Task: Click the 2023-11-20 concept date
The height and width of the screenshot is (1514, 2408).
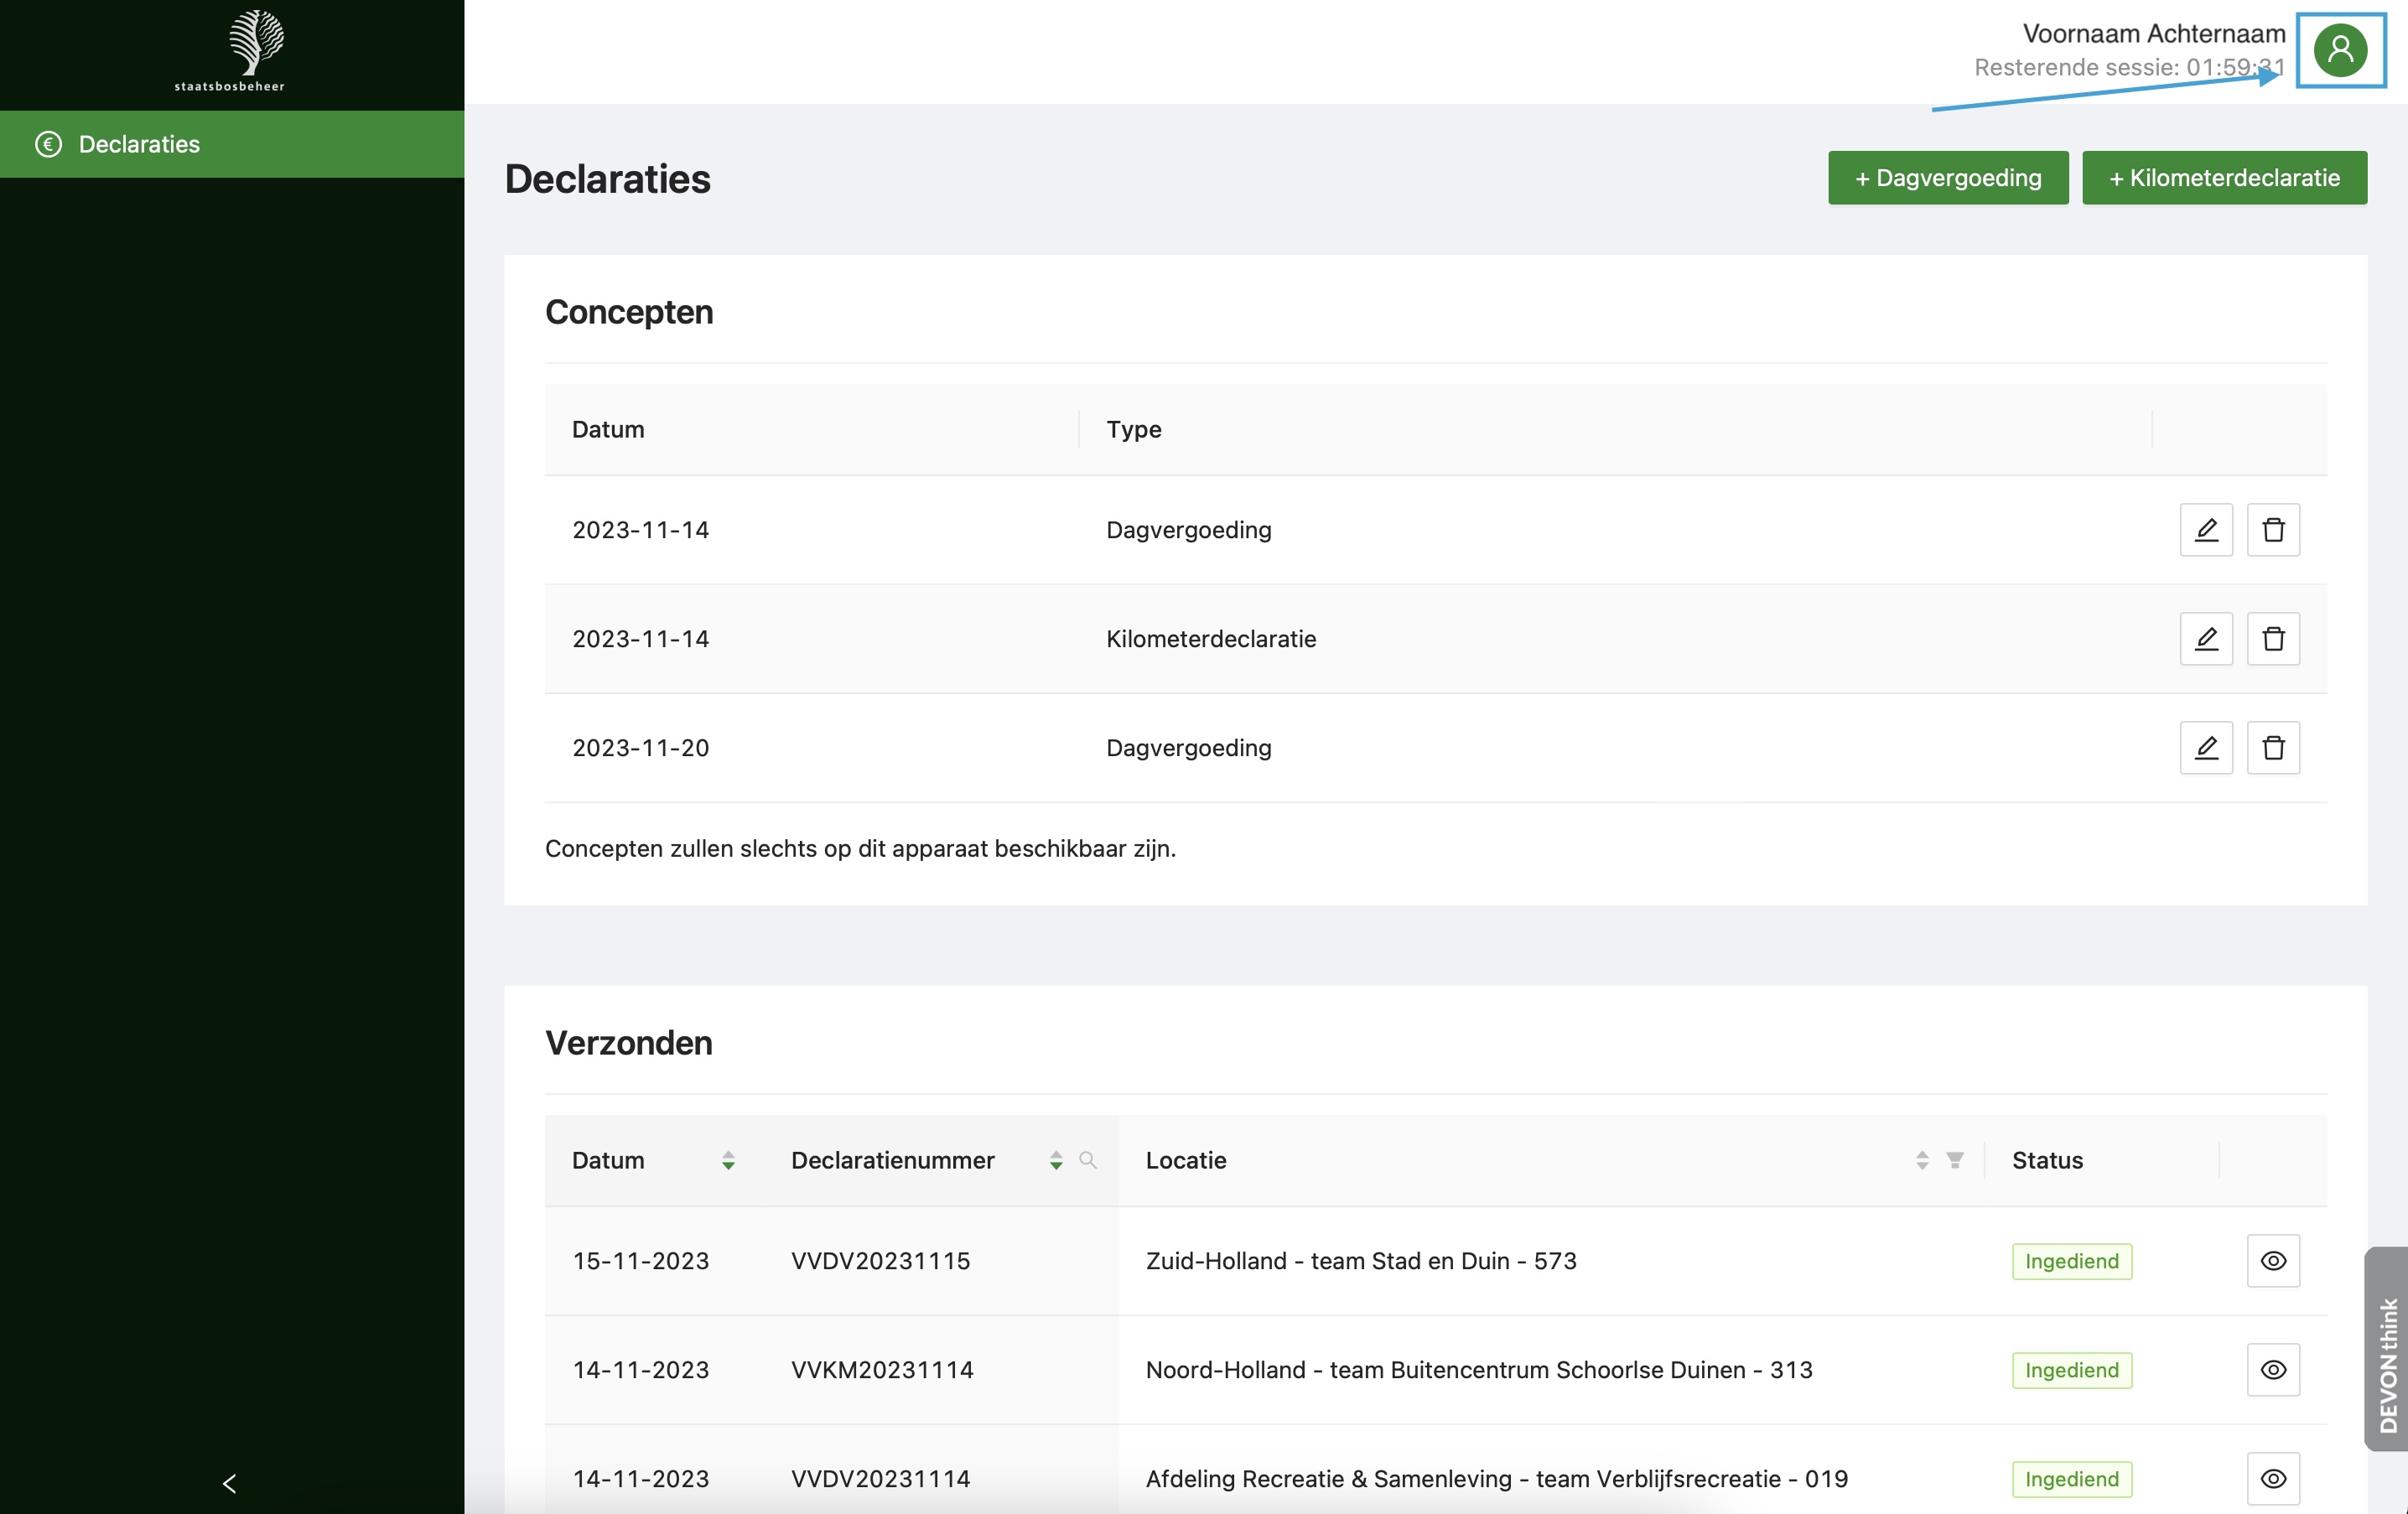Action: [x=640, y=748]
